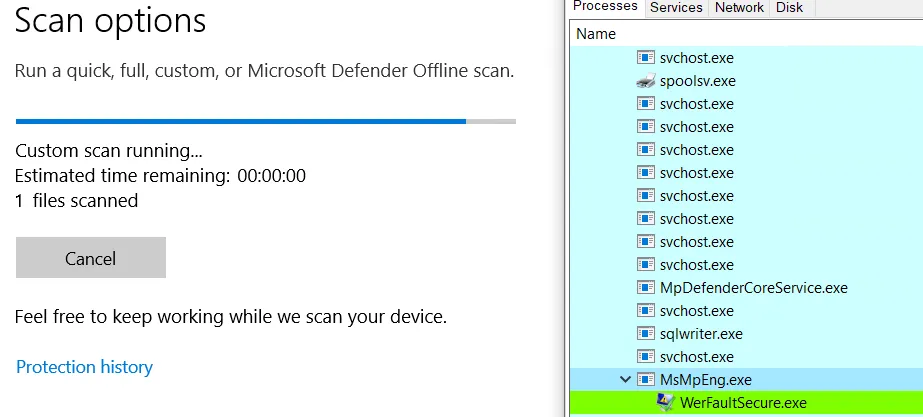Open the Disk tab
923x417 pixels.
789,7
